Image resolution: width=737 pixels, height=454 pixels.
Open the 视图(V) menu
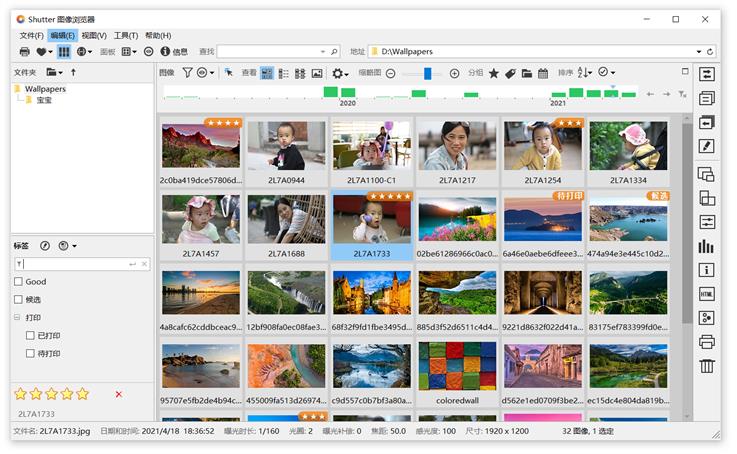pos(94,35)
